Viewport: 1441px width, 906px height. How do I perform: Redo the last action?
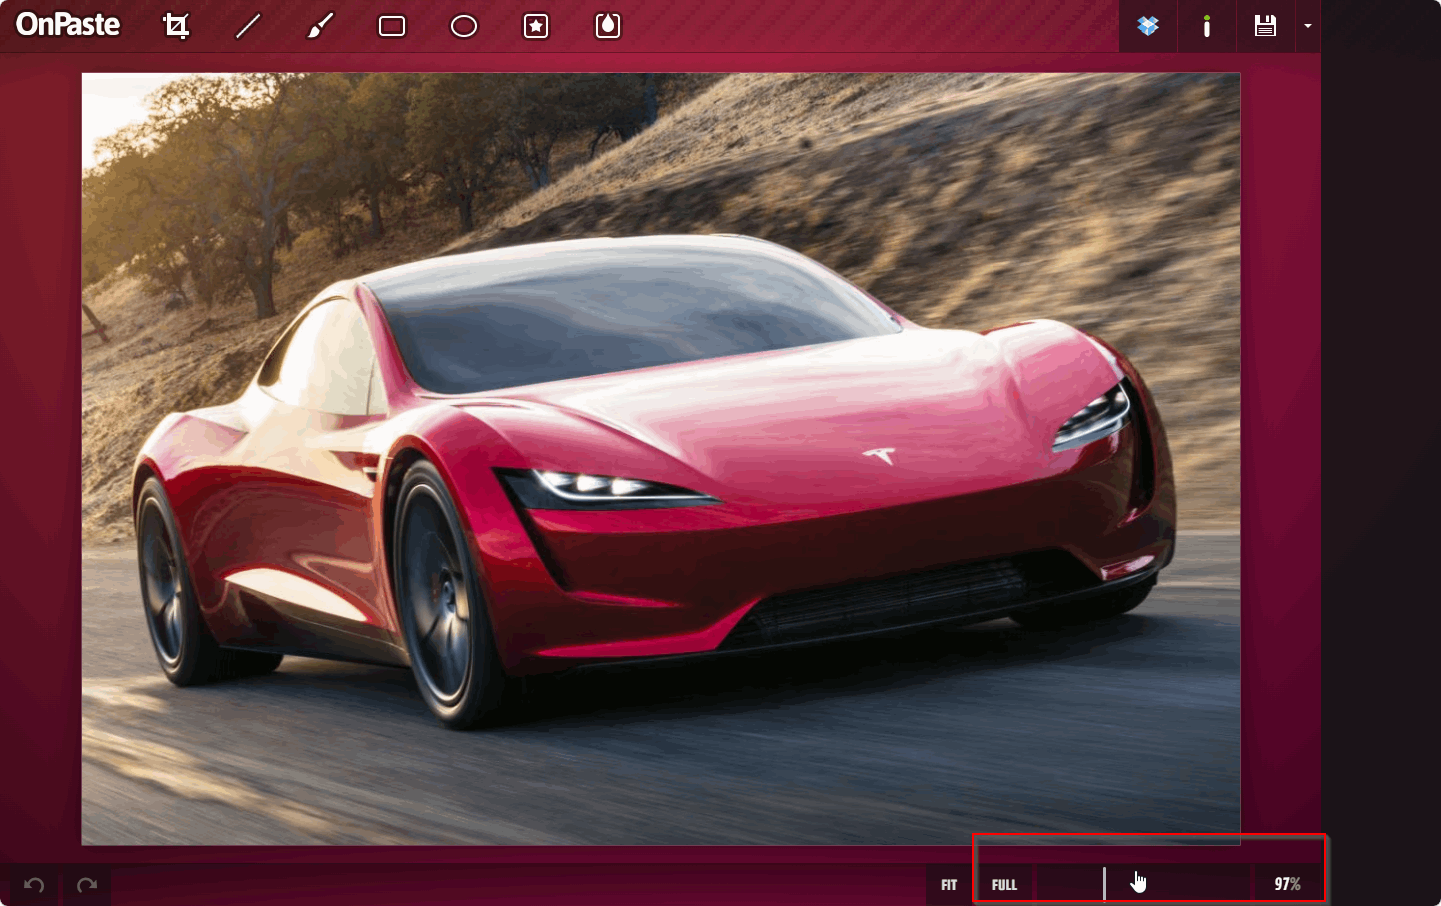click(x=87, y=885)
